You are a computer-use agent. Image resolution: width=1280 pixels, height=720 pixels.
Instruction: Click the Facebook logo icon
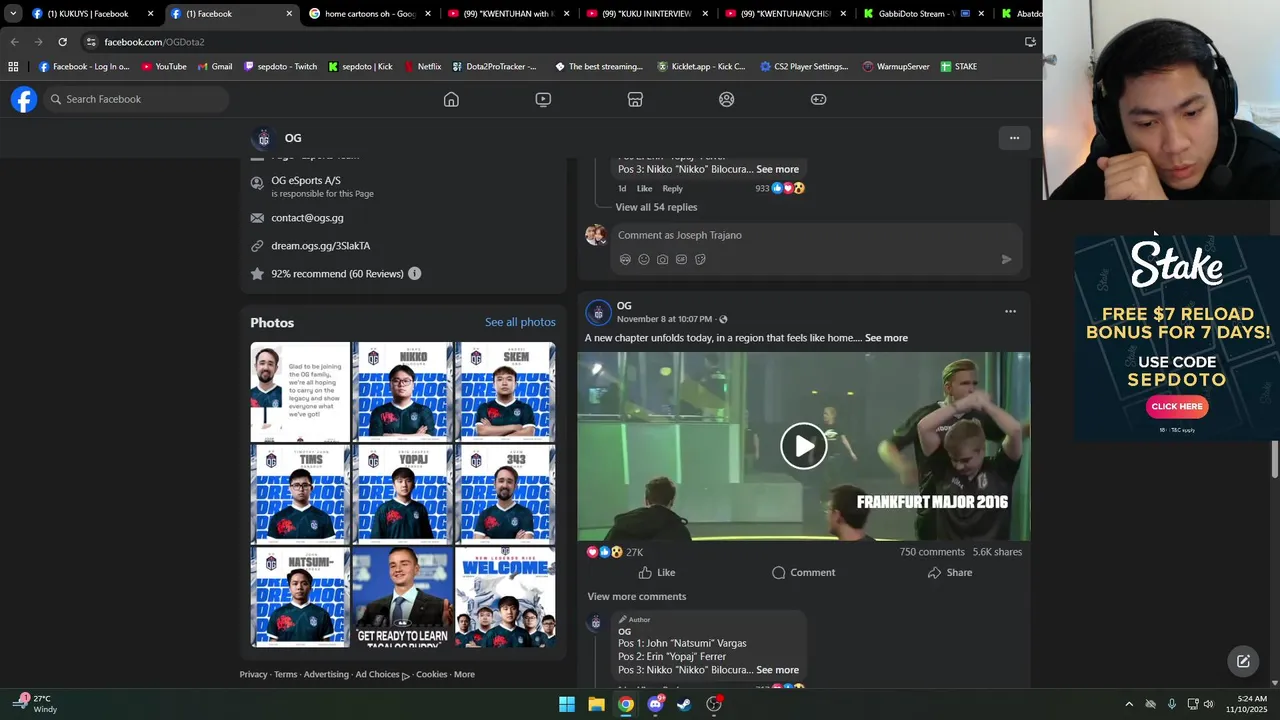click(24, 99)
